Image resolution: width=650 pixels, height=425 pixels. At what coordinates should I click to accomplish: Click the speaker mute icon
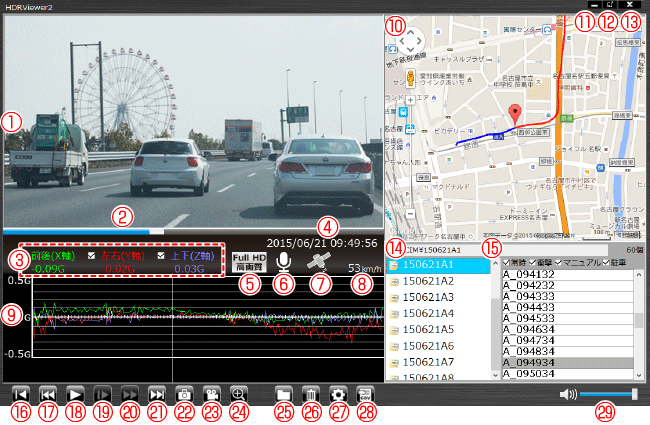tap(568, 394)
